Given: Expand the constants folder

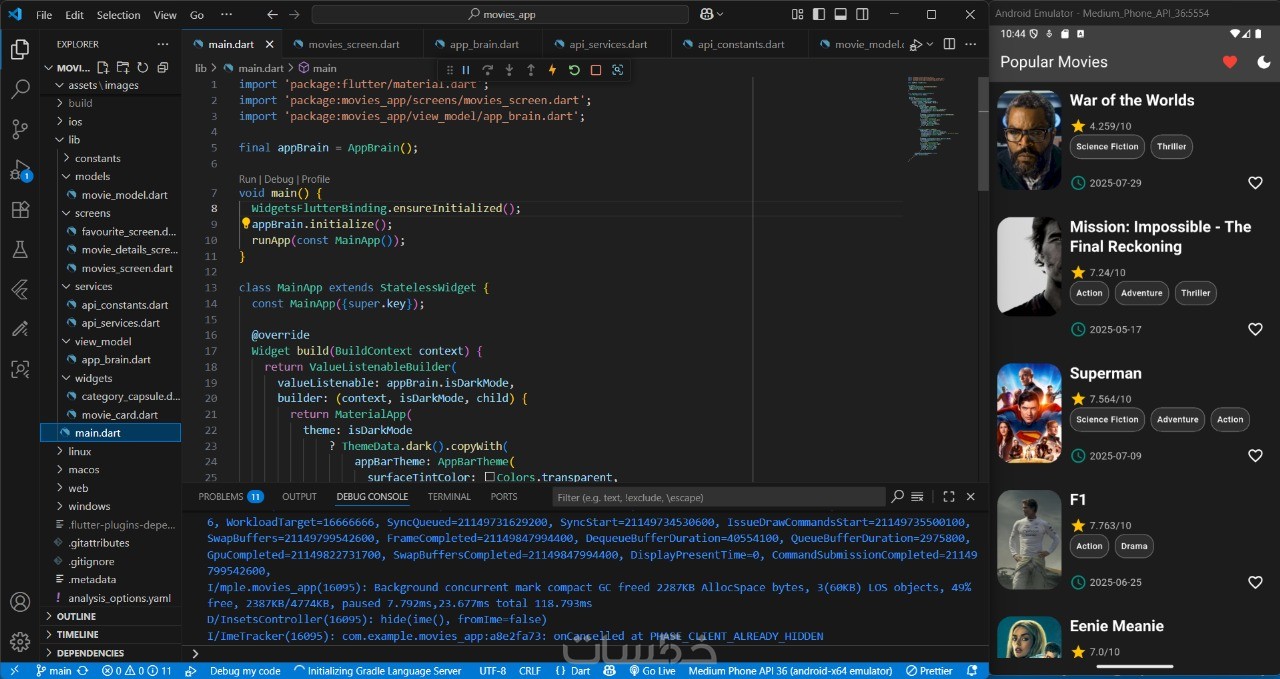Looking at the screenshot, I should [97, 158].
